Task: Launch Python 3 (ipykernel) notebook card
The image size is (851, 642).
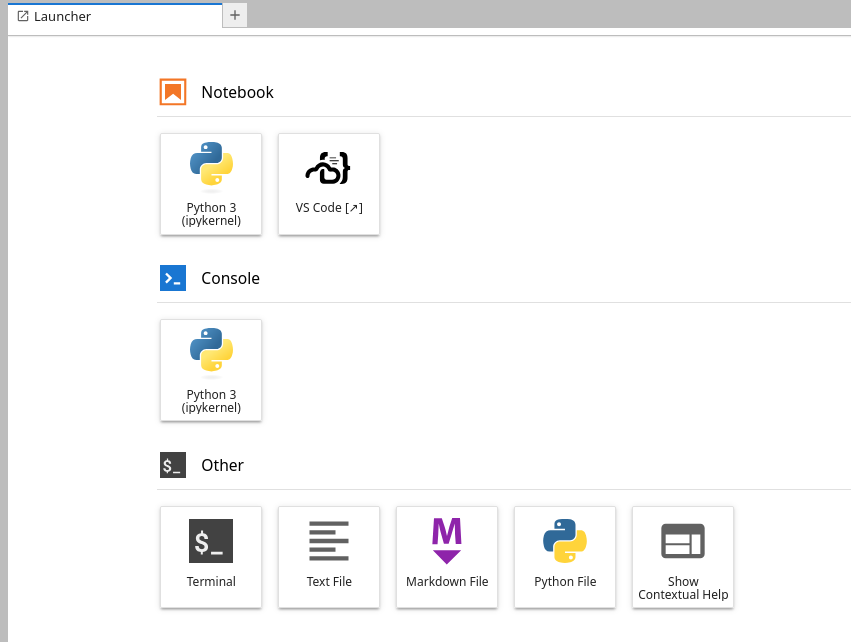Action: [x=211, y=184]
